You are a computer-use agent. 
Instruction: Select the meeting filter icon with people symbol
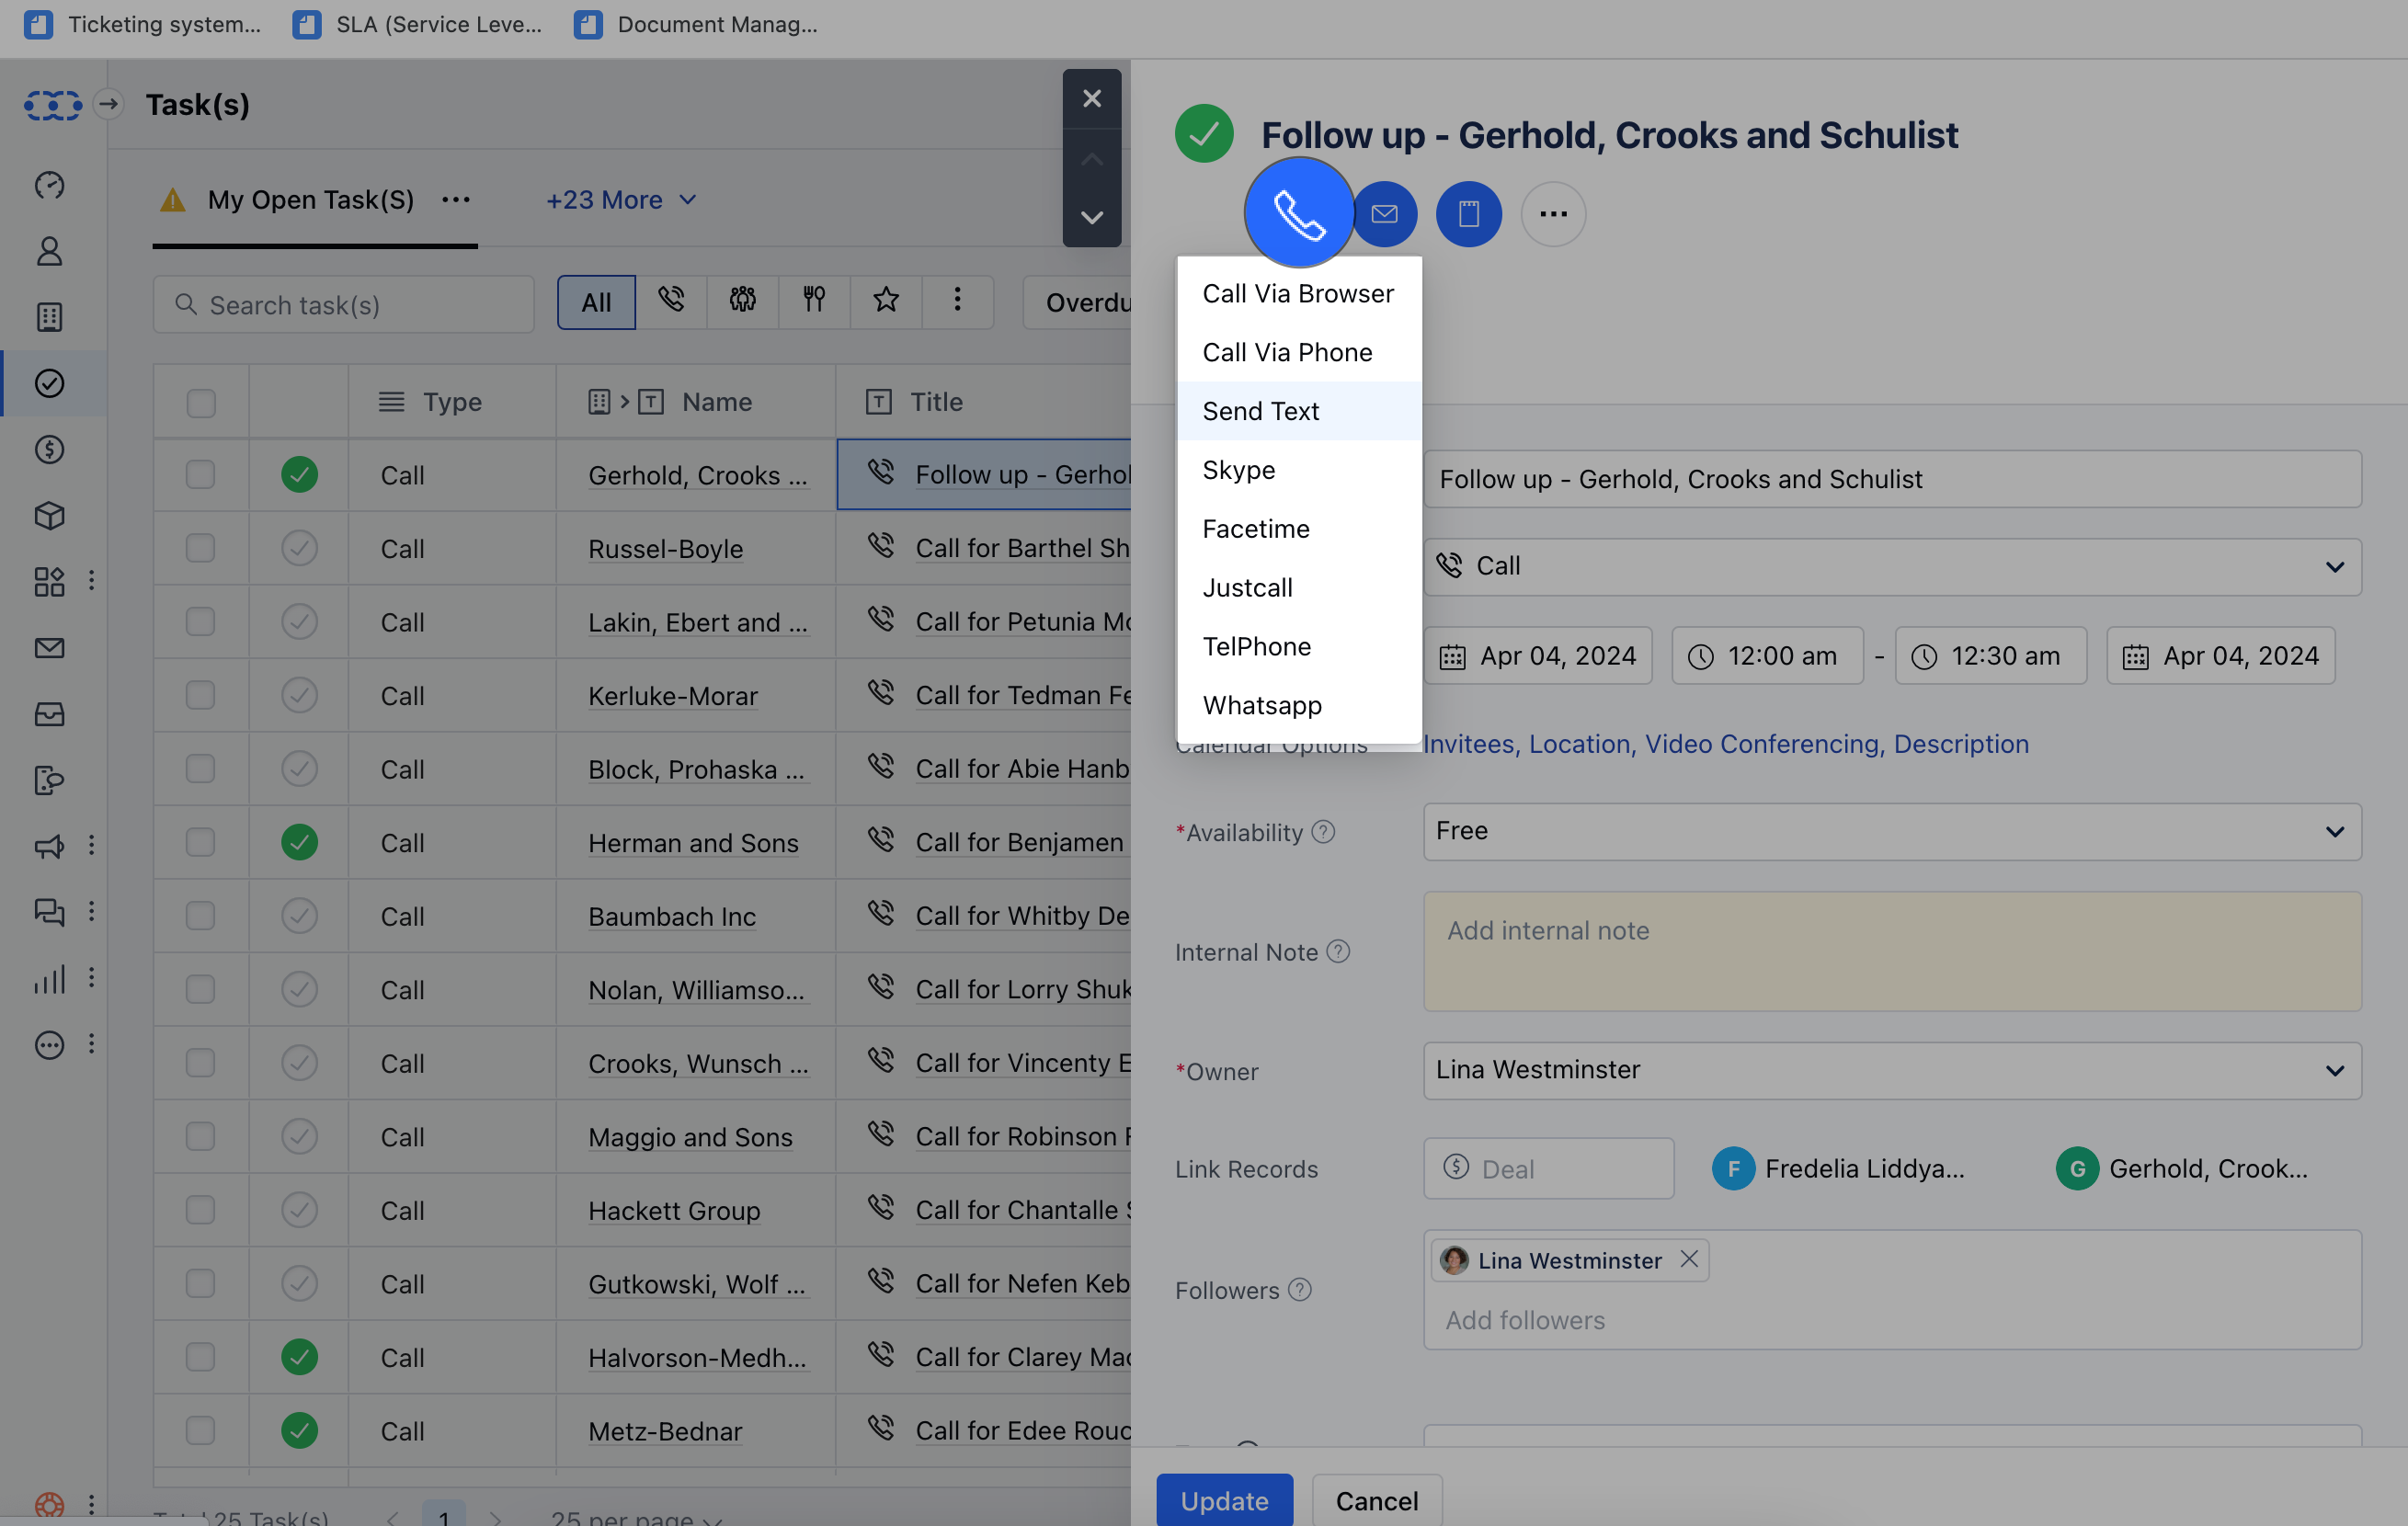(743, 301)
